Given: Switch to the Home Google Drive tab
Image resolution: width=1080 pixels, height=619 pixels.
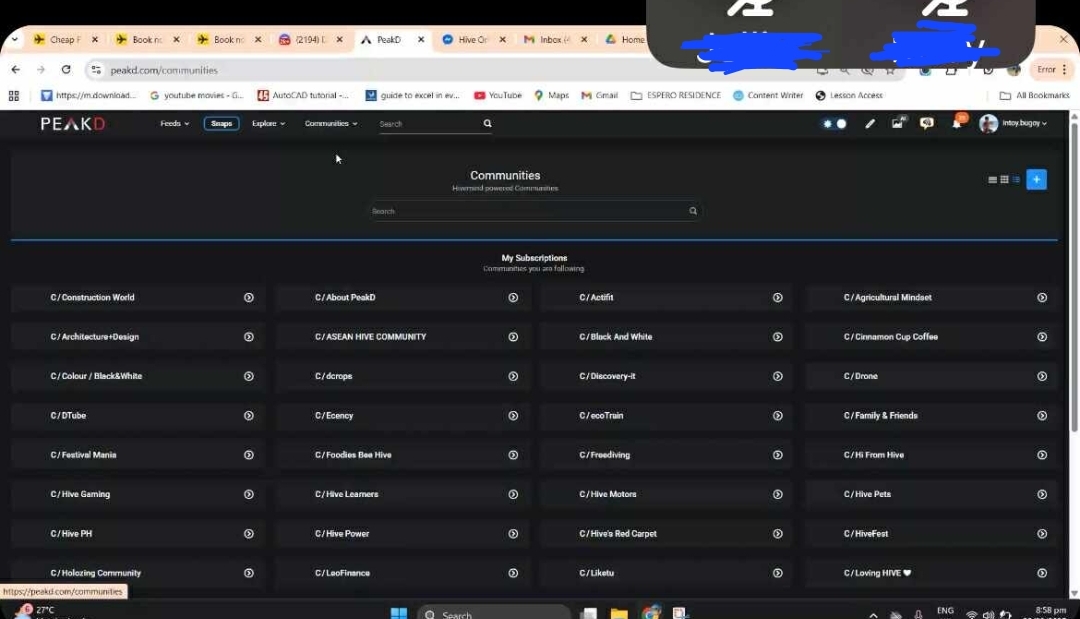Looking at the screenshot, I should click(625, 39).
